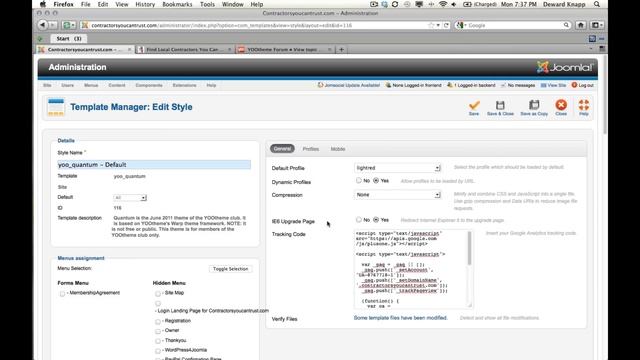Select No for IE6 Upgrade Page

[358, 220]
